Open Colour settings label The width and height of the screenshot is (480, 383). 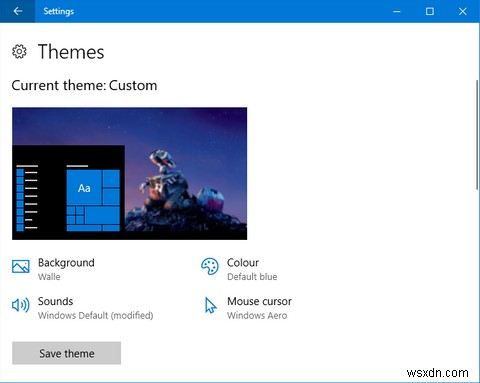243,263
